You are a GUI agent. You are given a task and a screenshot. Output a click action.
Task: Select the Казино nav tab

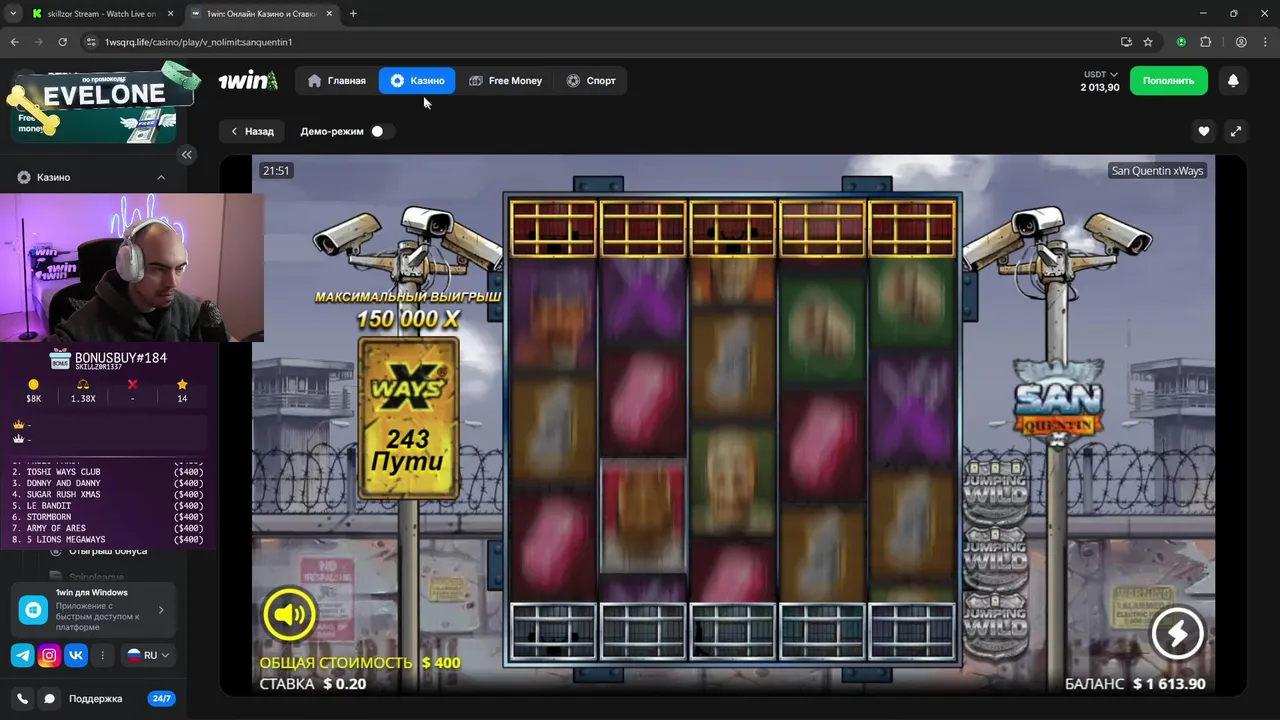417,81
